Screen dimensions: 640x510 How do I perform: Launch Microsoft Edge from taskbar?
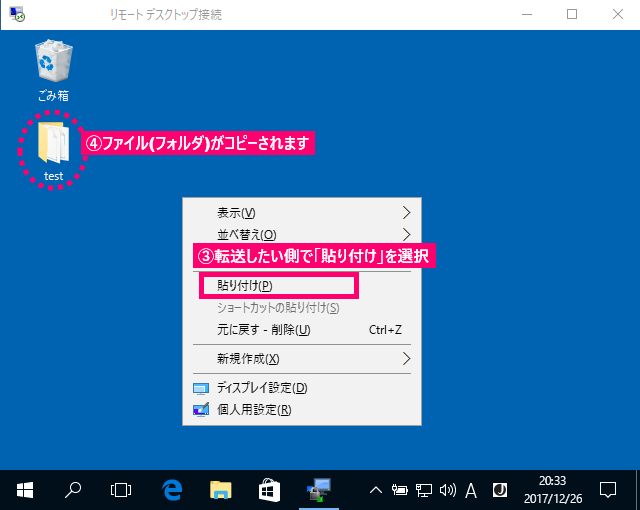click(x=172, y=490)
